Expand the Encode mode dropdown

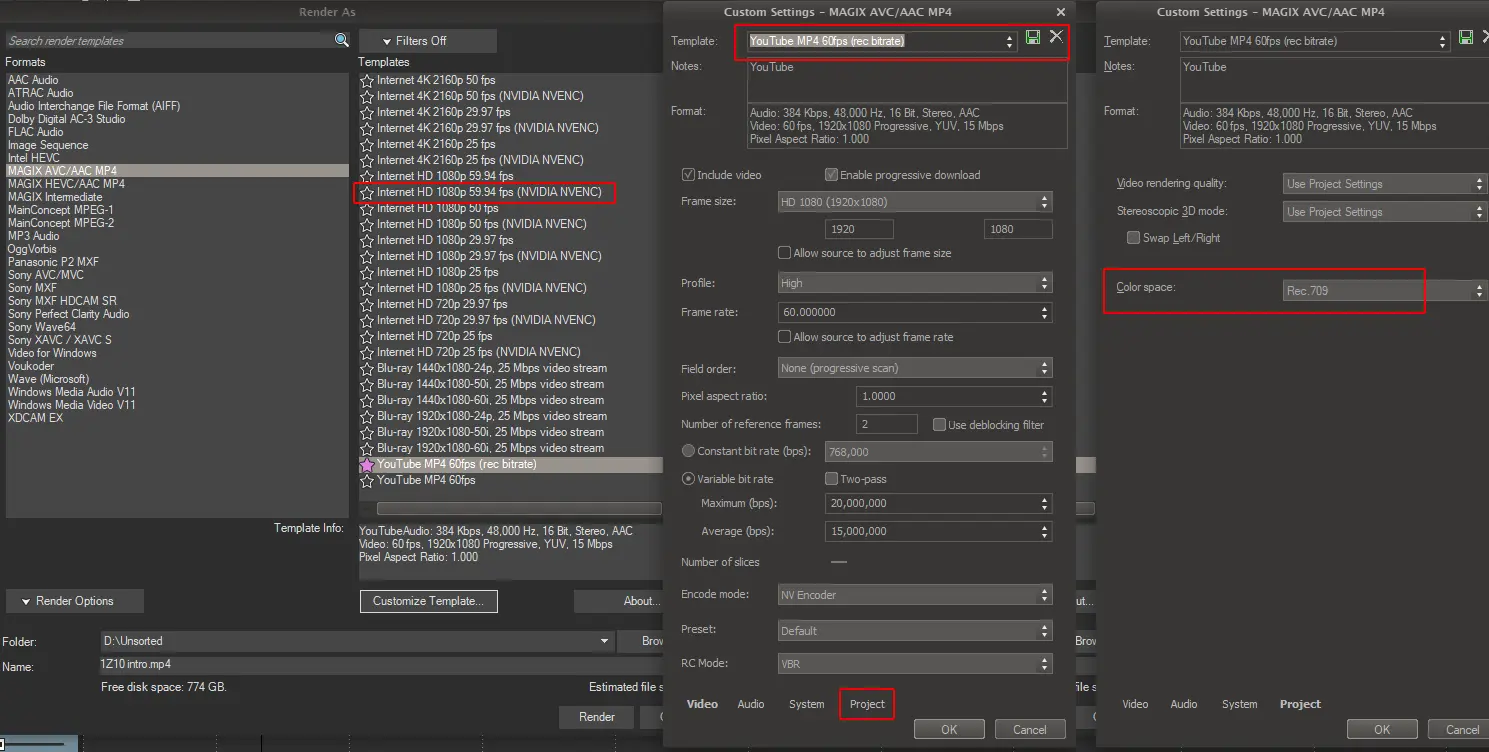[x=914, y=595]
